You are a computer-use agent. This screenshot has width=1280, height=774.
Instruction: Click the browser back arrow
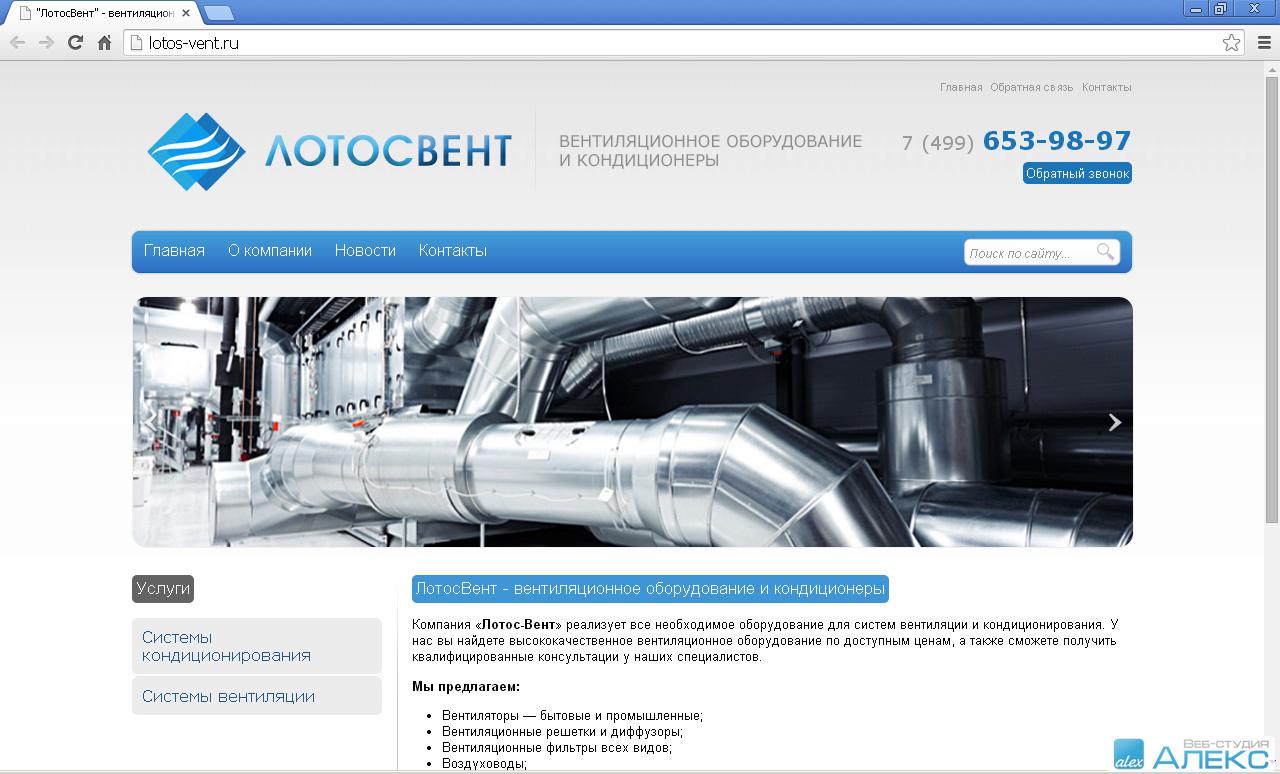17,43
